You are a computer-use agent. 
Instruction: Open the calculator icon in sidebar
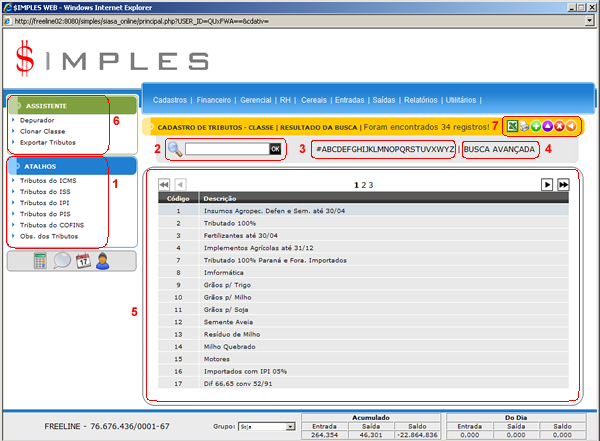click(x=42, y=260)
